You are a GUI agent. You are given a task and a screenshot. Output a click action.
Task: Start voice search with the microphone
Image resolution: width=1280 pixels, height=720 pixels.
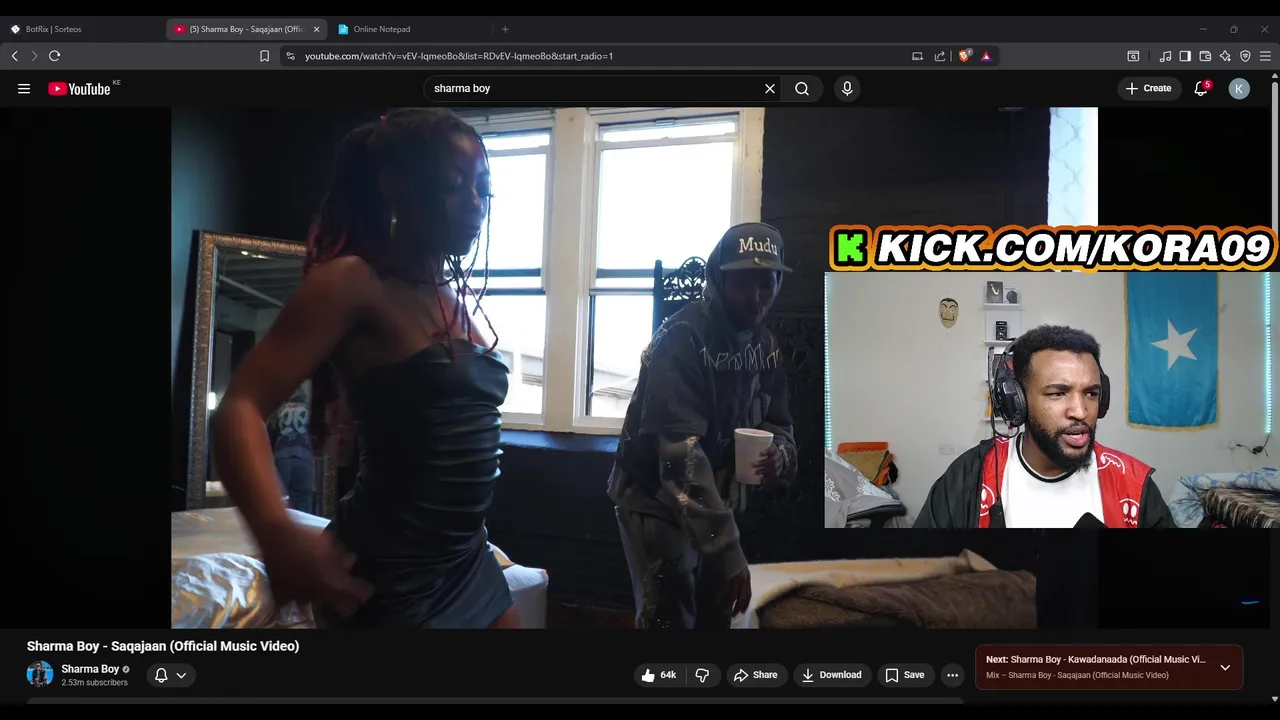click(x=847, y=89)
